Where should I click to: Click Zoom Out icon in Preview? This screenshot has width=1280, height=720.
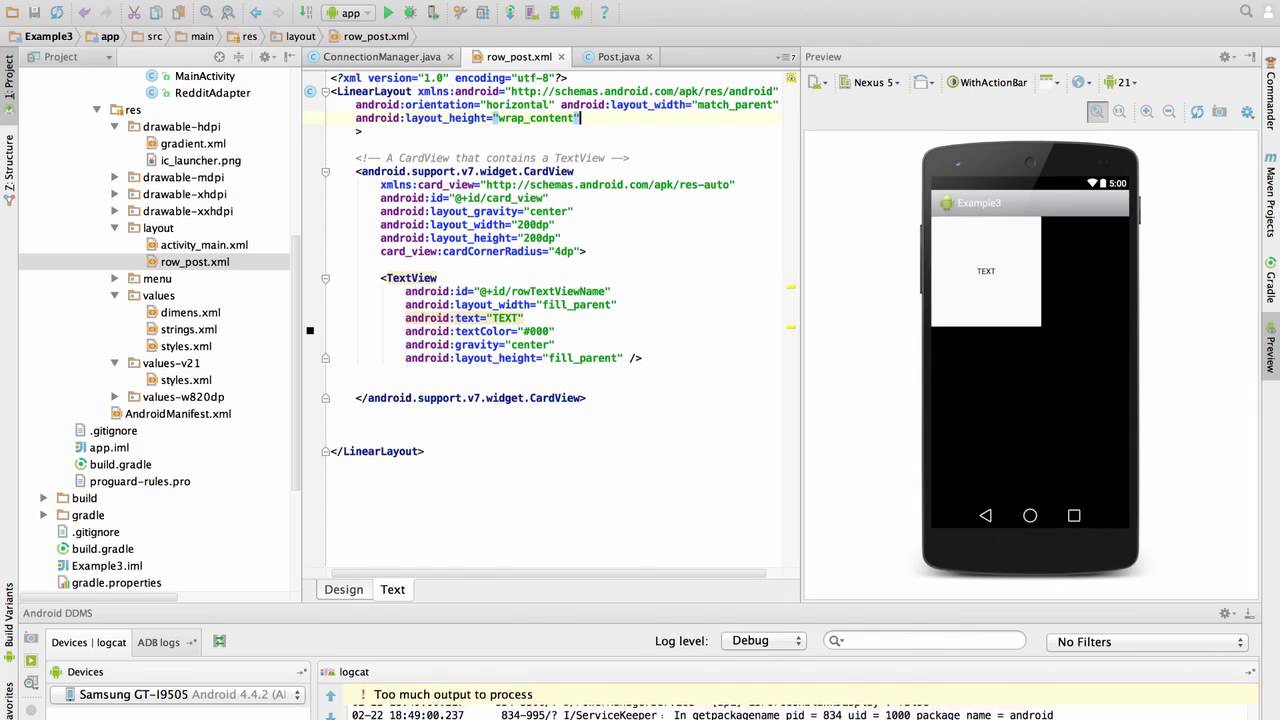tap(1169, 113)
